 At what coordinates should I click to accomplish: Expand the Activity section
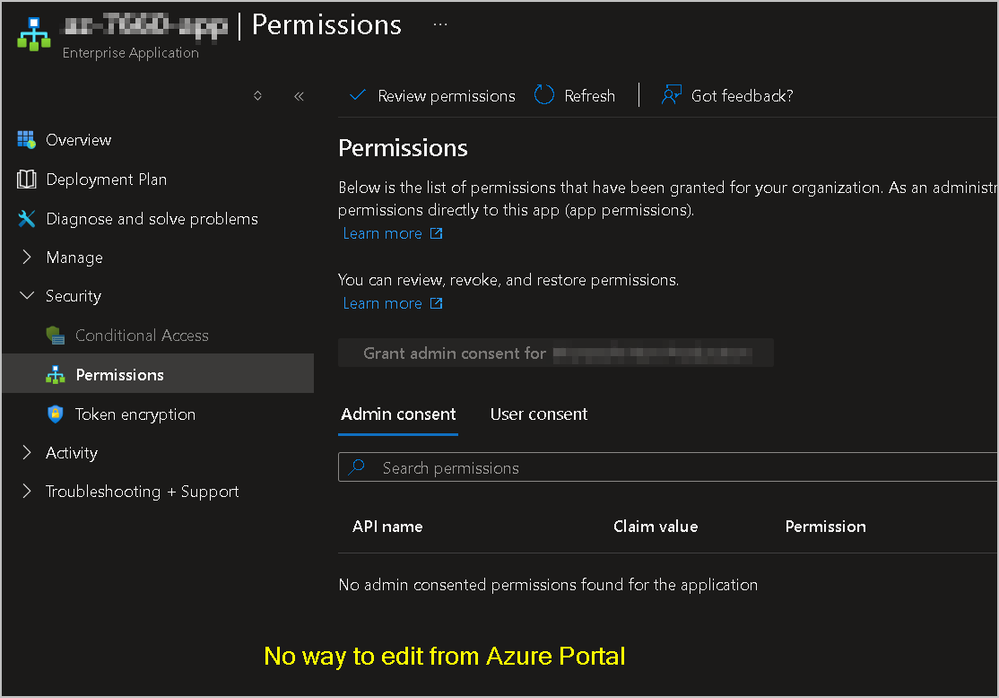(27, 453)
